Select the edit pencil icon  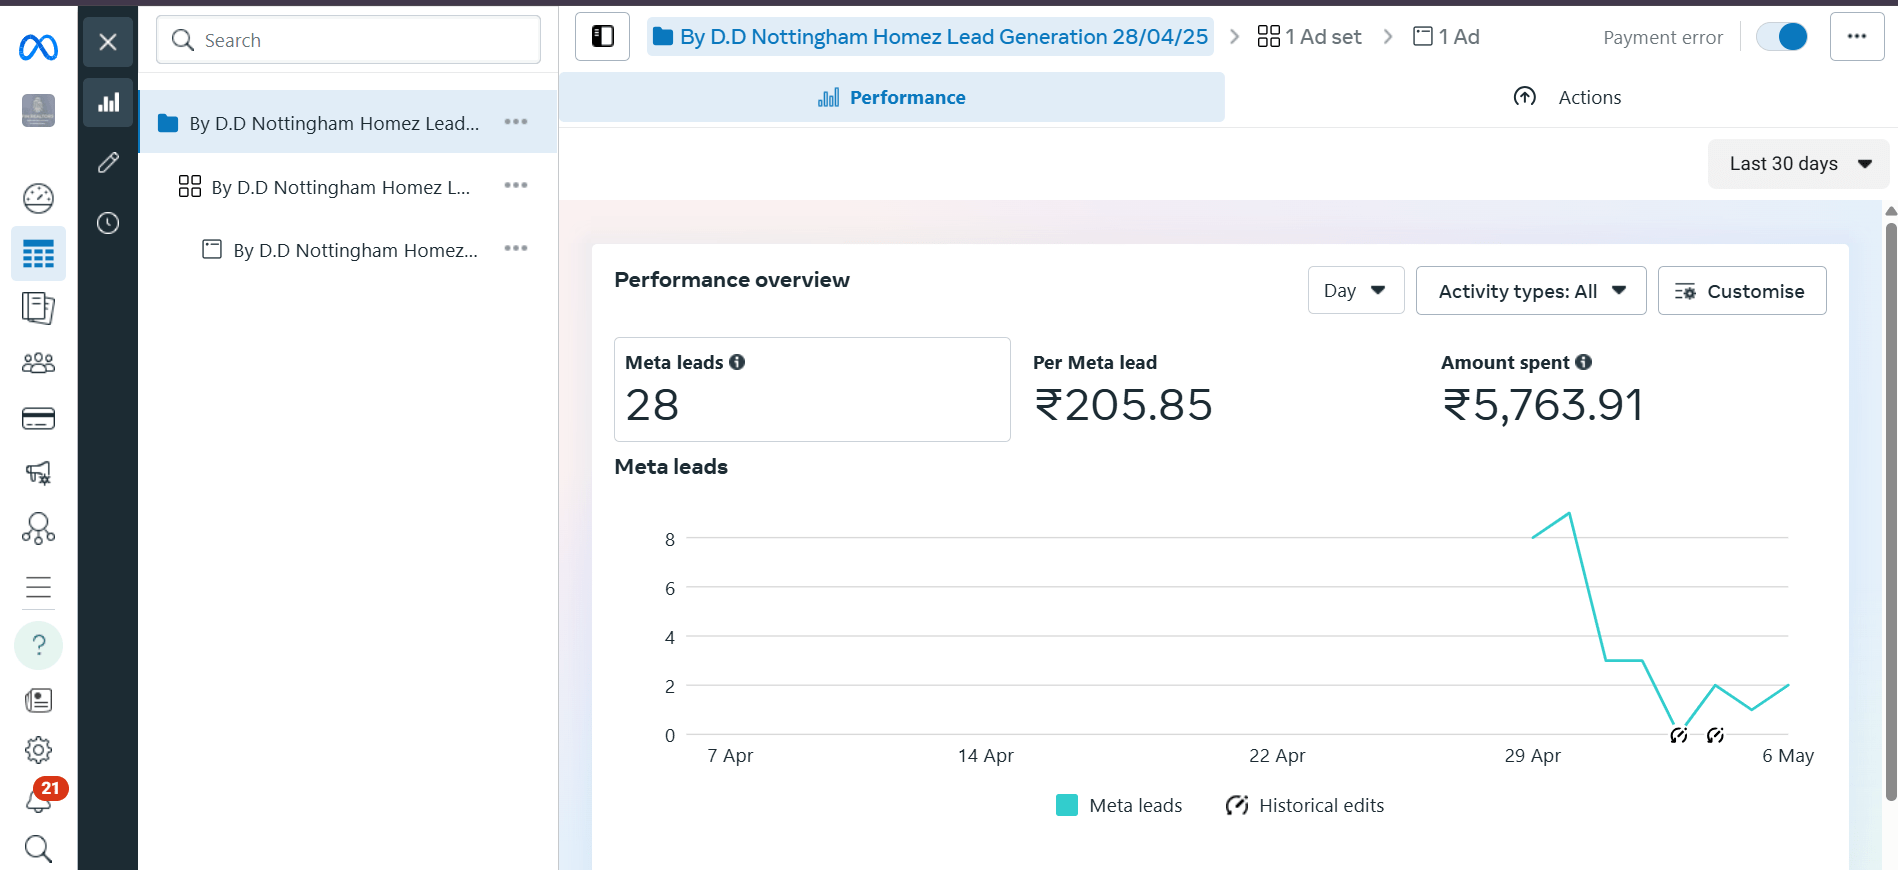coord(108,163)
